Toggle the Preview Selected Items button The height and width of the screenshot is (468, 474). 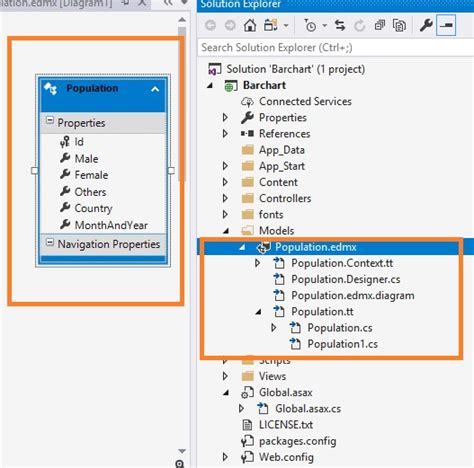click(446, 25)
